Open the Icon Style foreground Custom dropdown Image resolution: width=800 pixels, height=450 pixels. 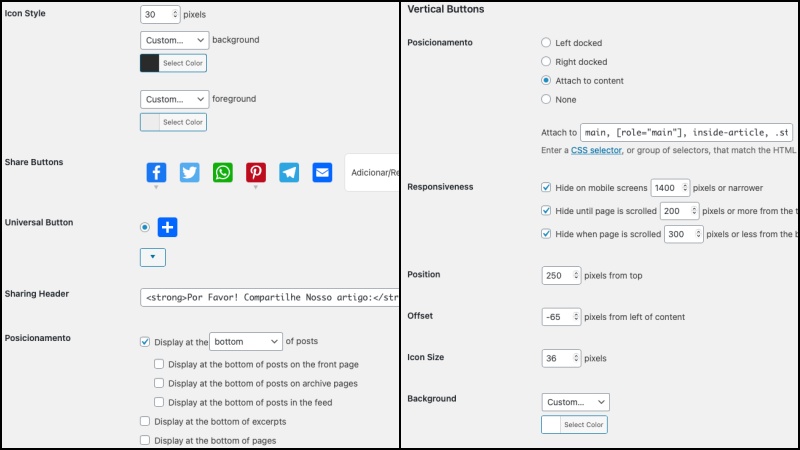174,99
